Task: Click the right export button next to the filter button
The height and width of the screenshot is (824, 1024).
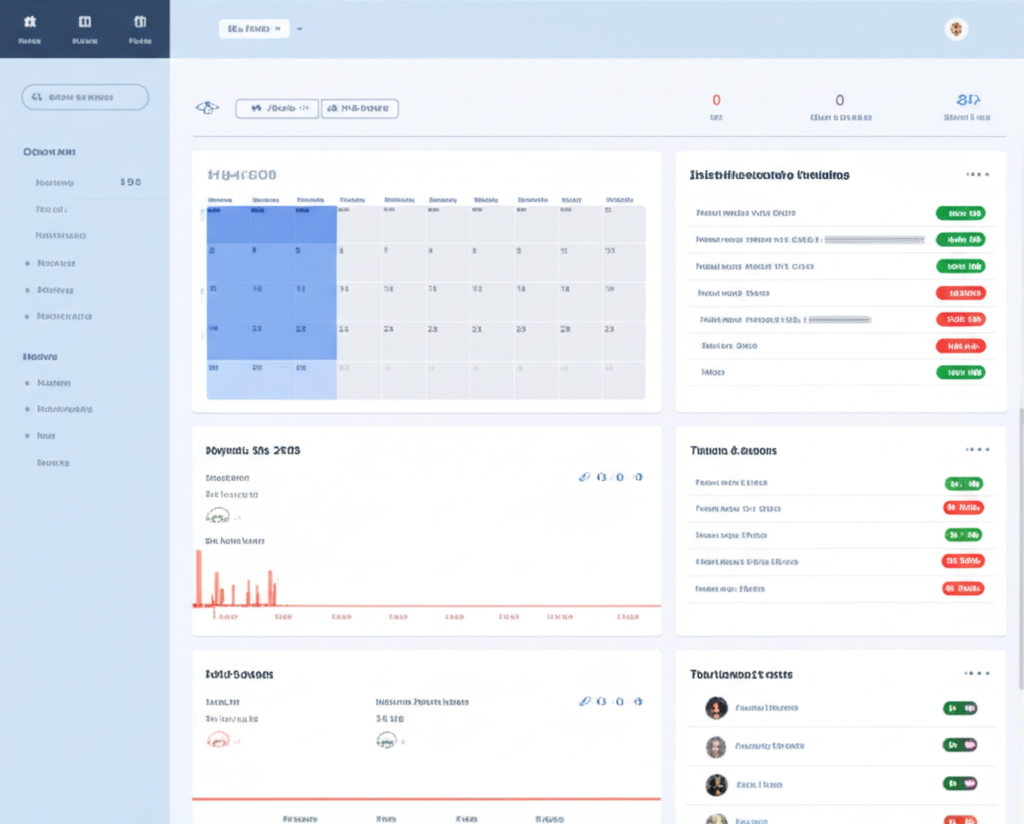Action: (359, 107)
